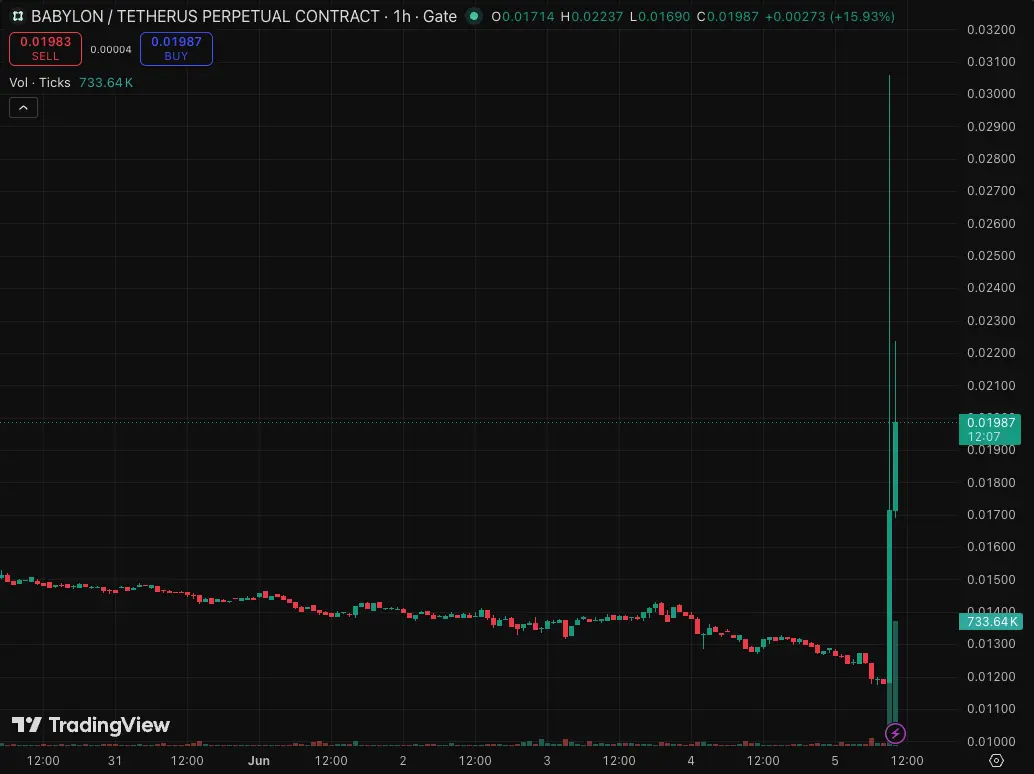Open chart settings gear icon

996,760
